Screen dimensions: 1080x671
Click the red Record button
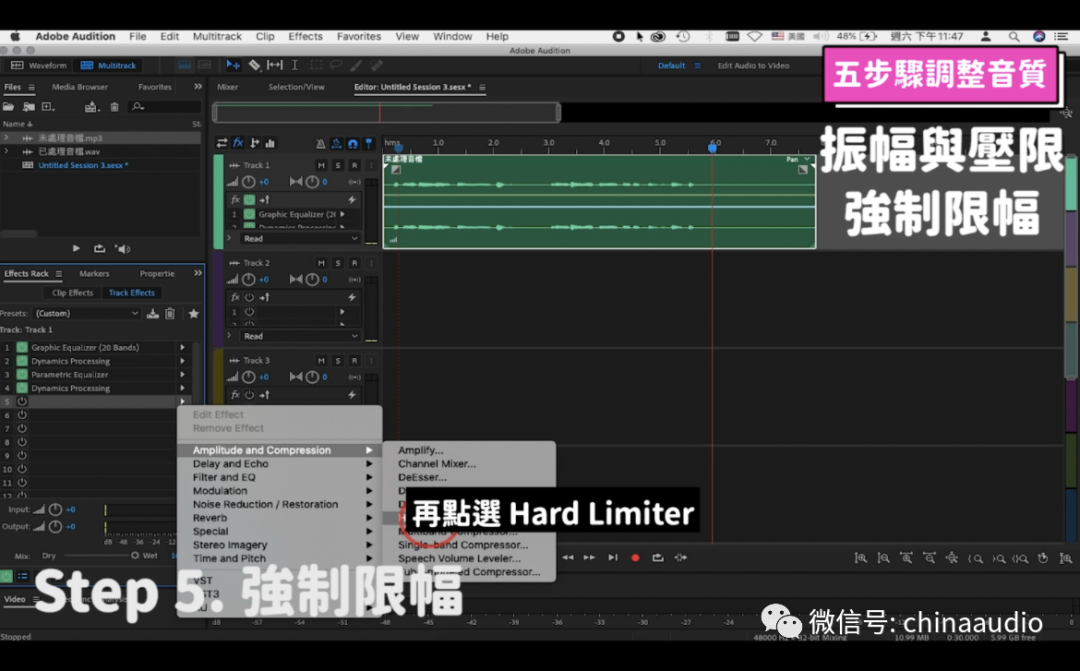click(x=635, y=558)
